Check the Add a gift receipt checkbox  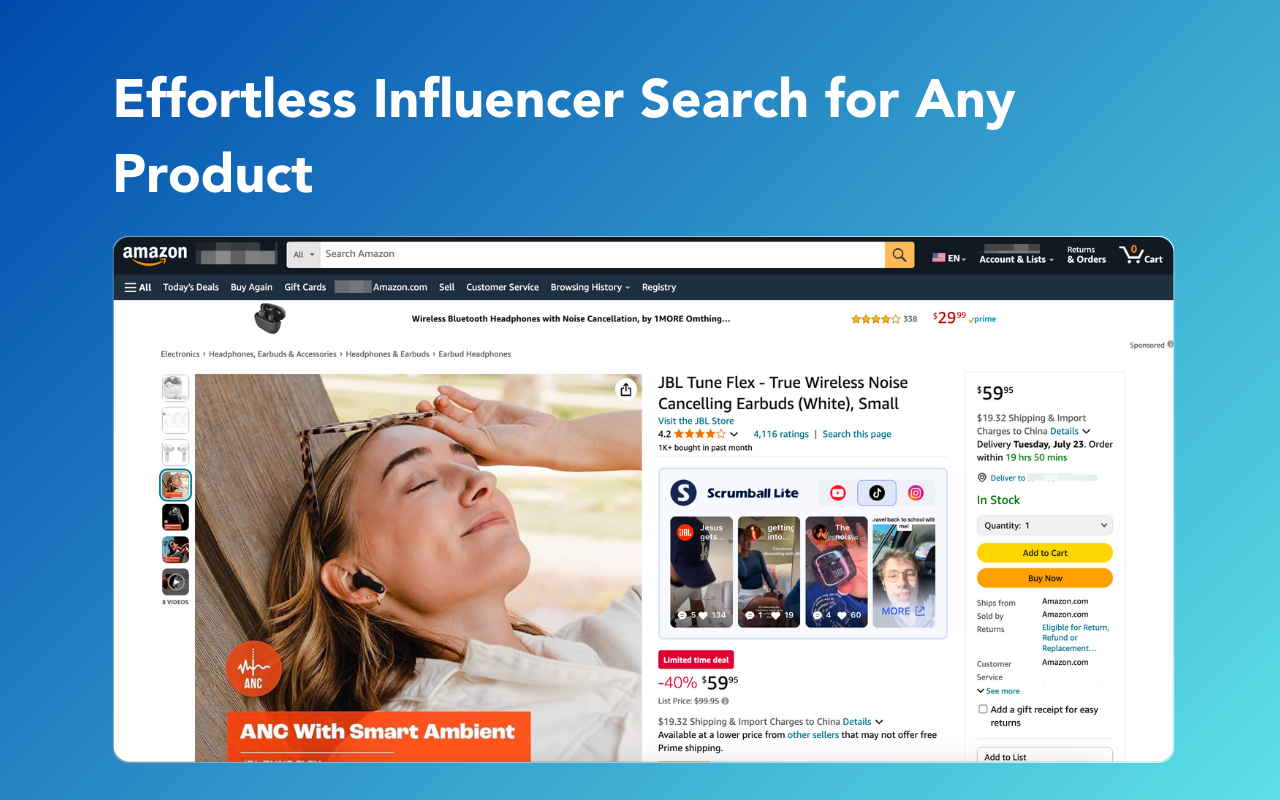coord(983,709)
